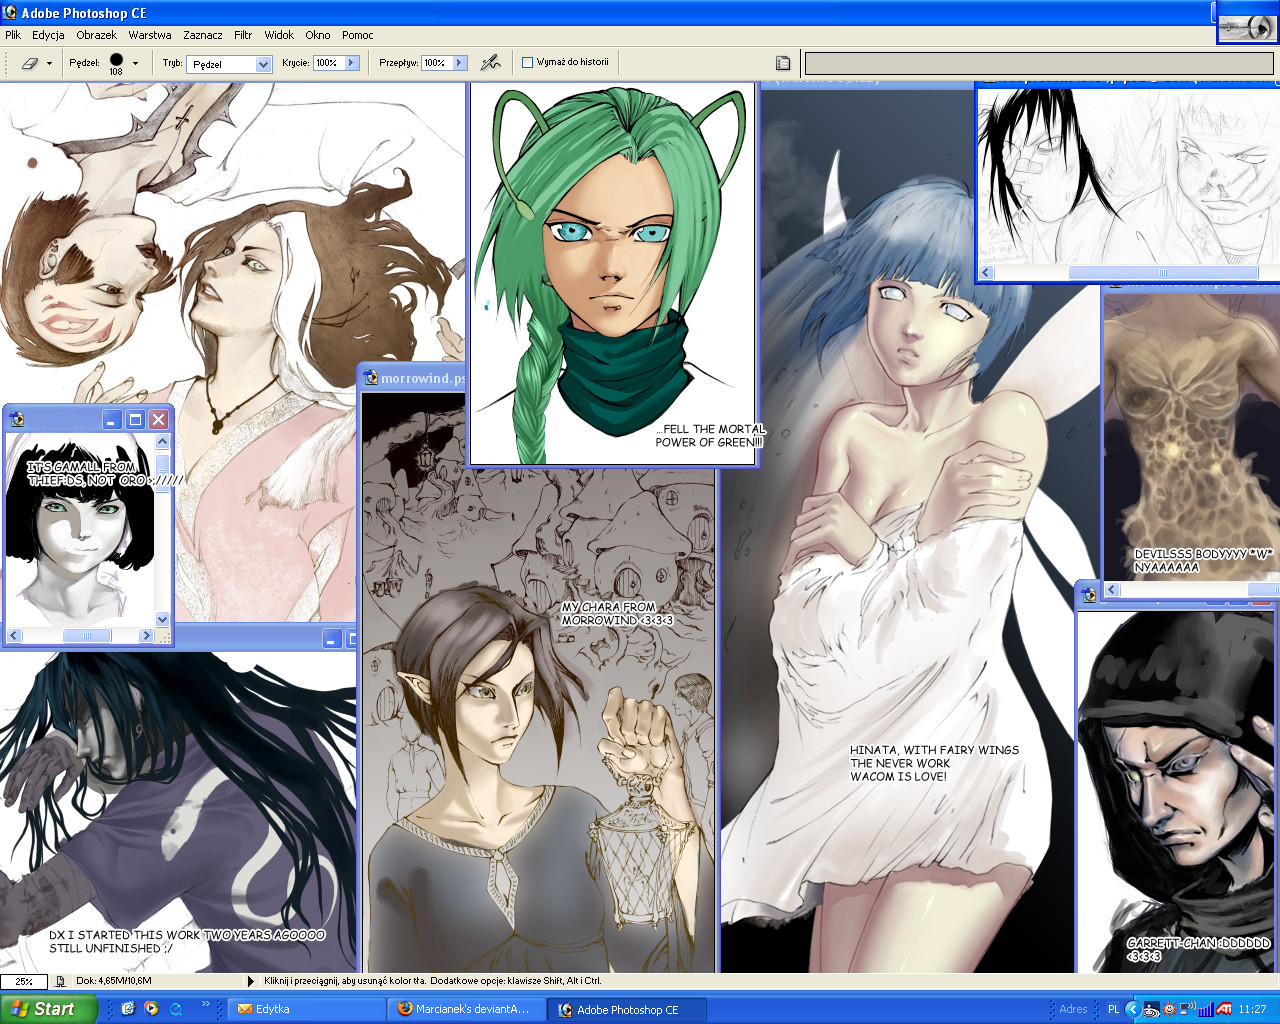Click horizontal scroll thumb in sketch window
Viewport: 1280px width, 1024px height.
1163,272
